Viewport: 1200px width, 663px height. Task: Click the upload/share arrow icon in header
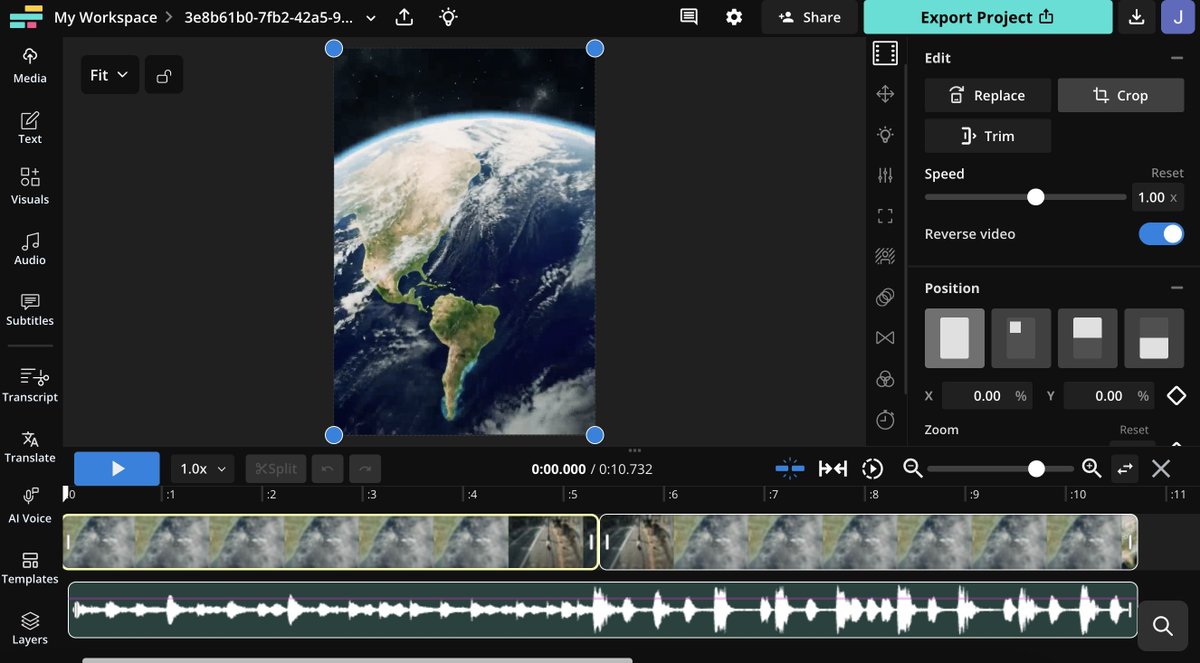[404, 17]
